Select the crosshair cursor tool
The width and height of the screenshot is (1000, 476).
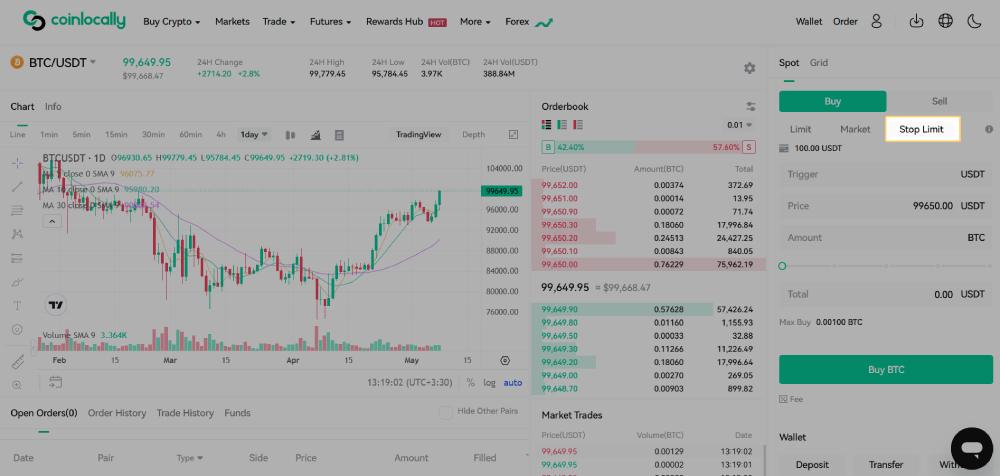[17, 163]
